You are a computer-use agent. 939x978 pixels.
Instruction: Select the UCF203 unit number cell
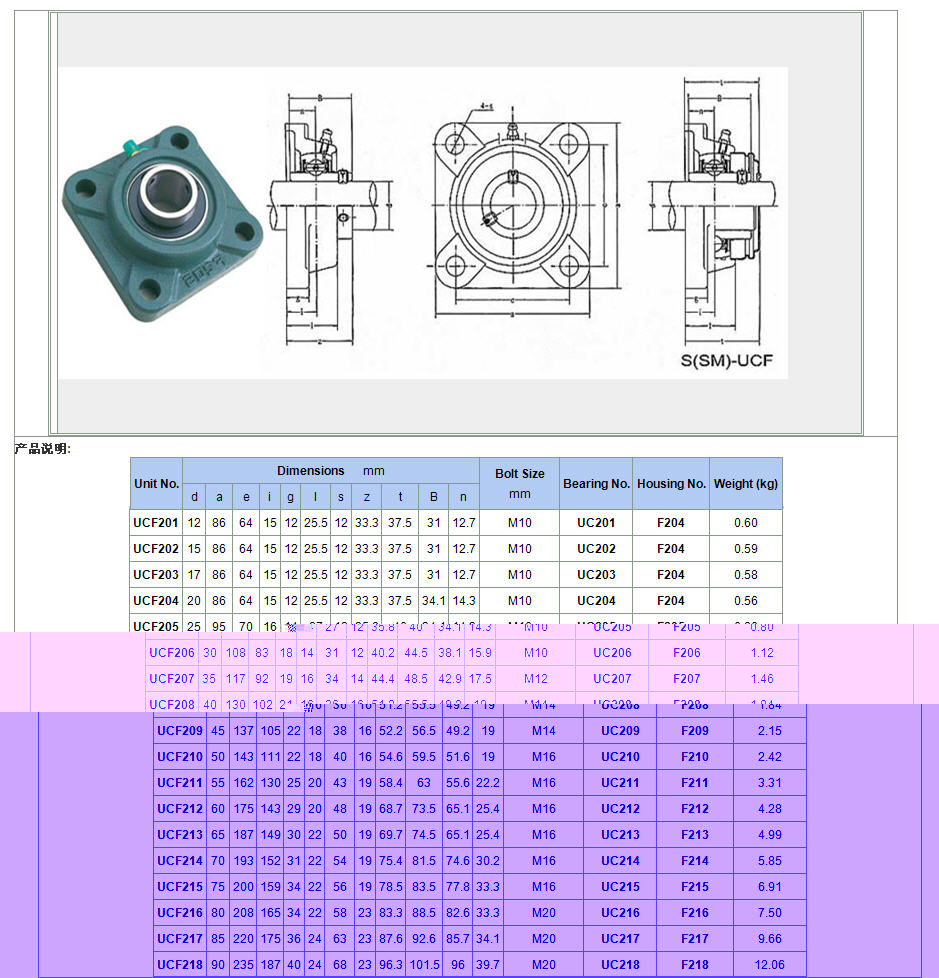pos(156,574)
